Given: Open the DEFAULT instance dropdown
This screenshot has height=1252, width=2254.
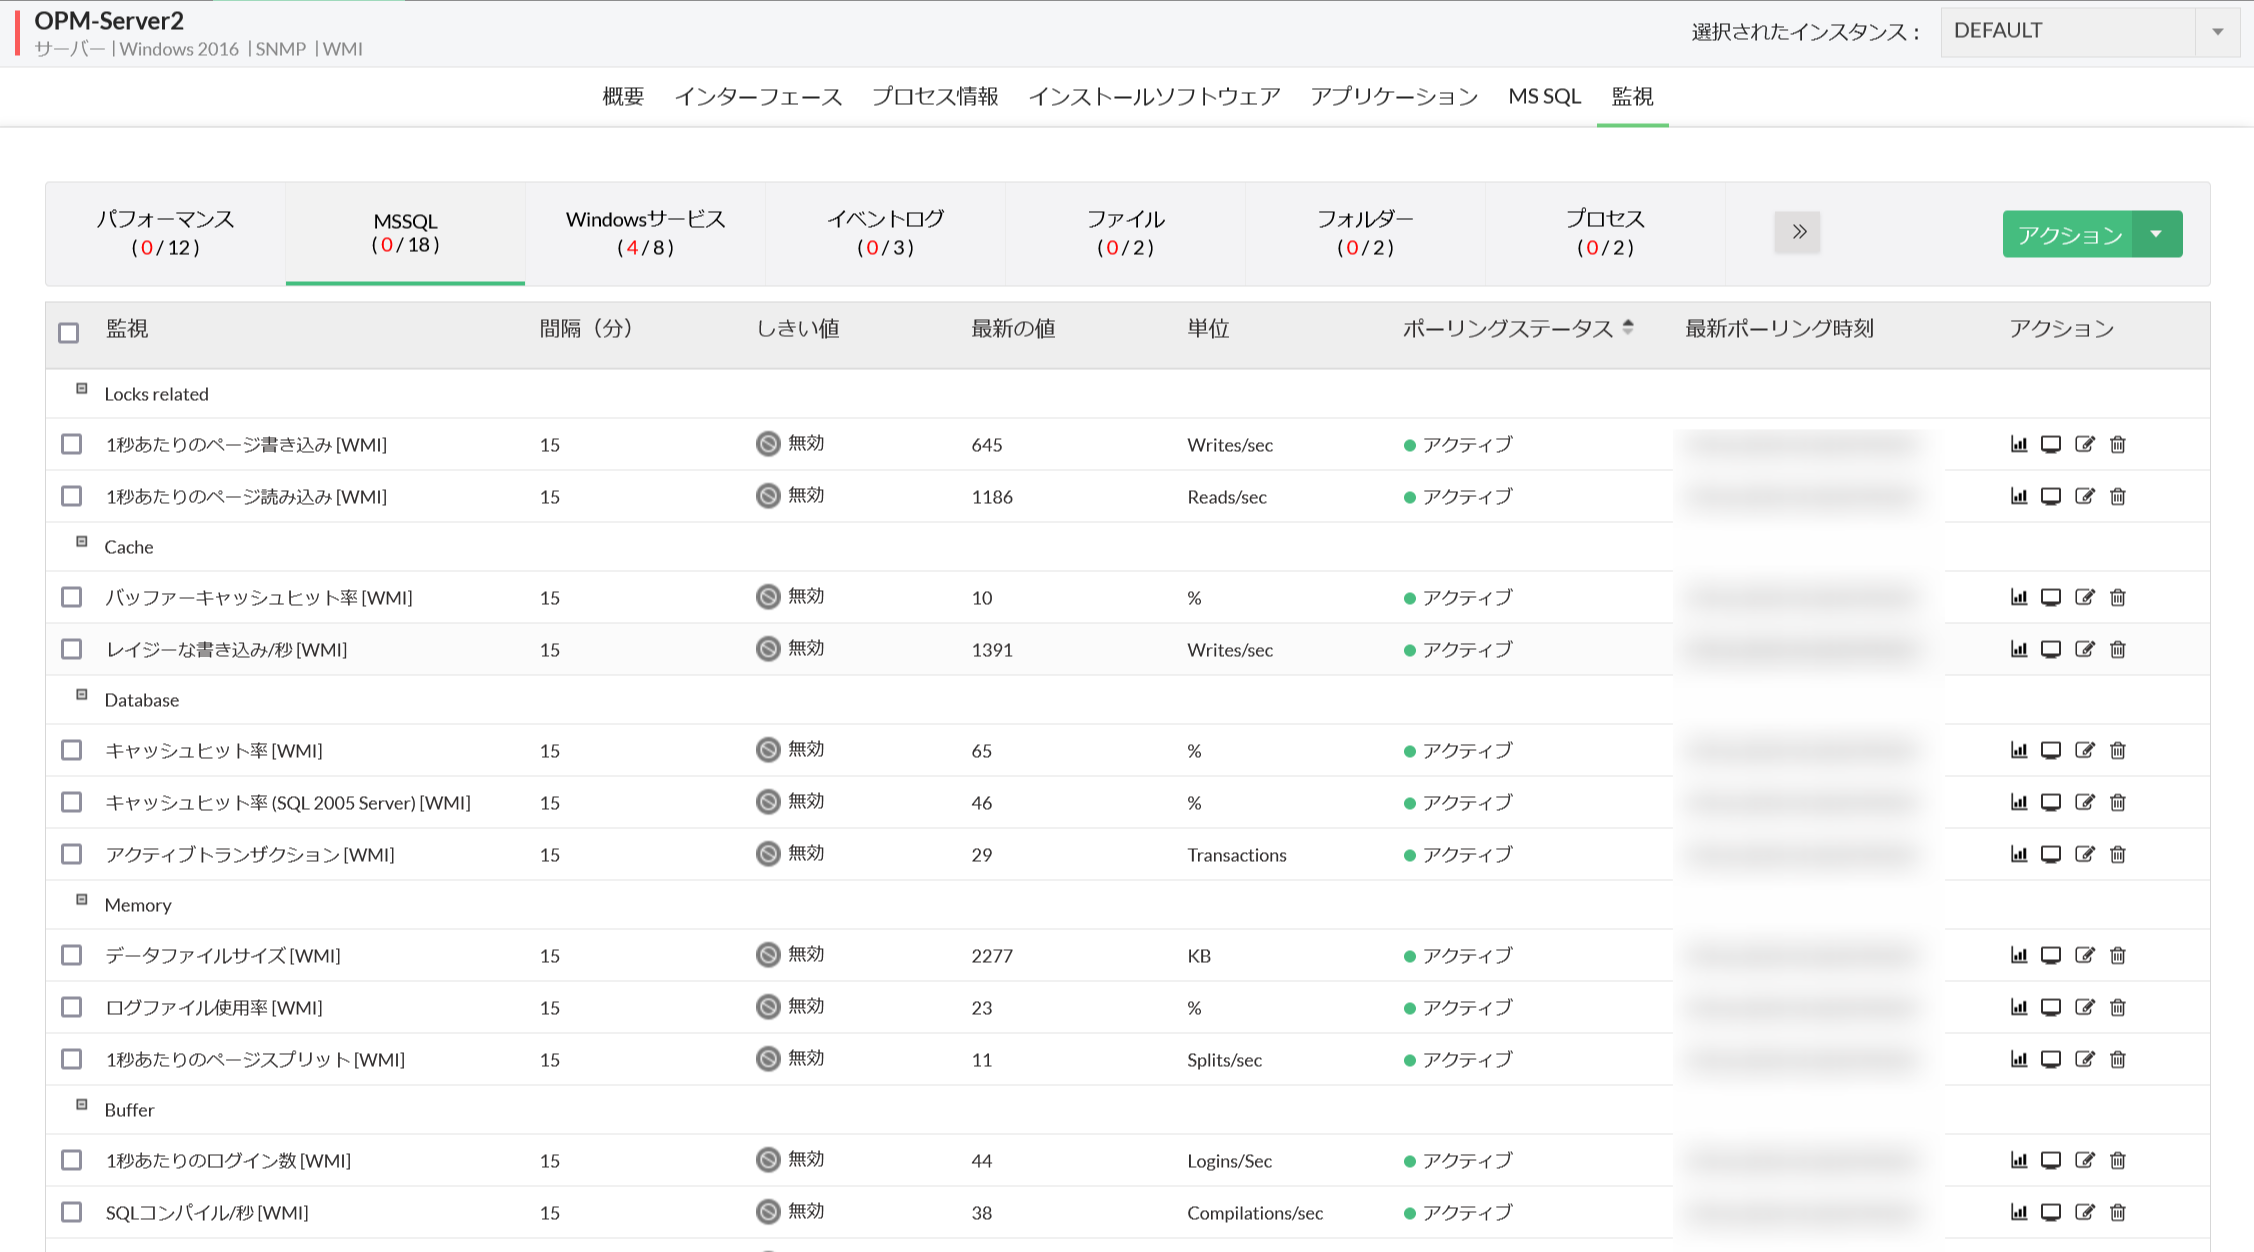Looking at the screenshot, I should [2088, 31].
